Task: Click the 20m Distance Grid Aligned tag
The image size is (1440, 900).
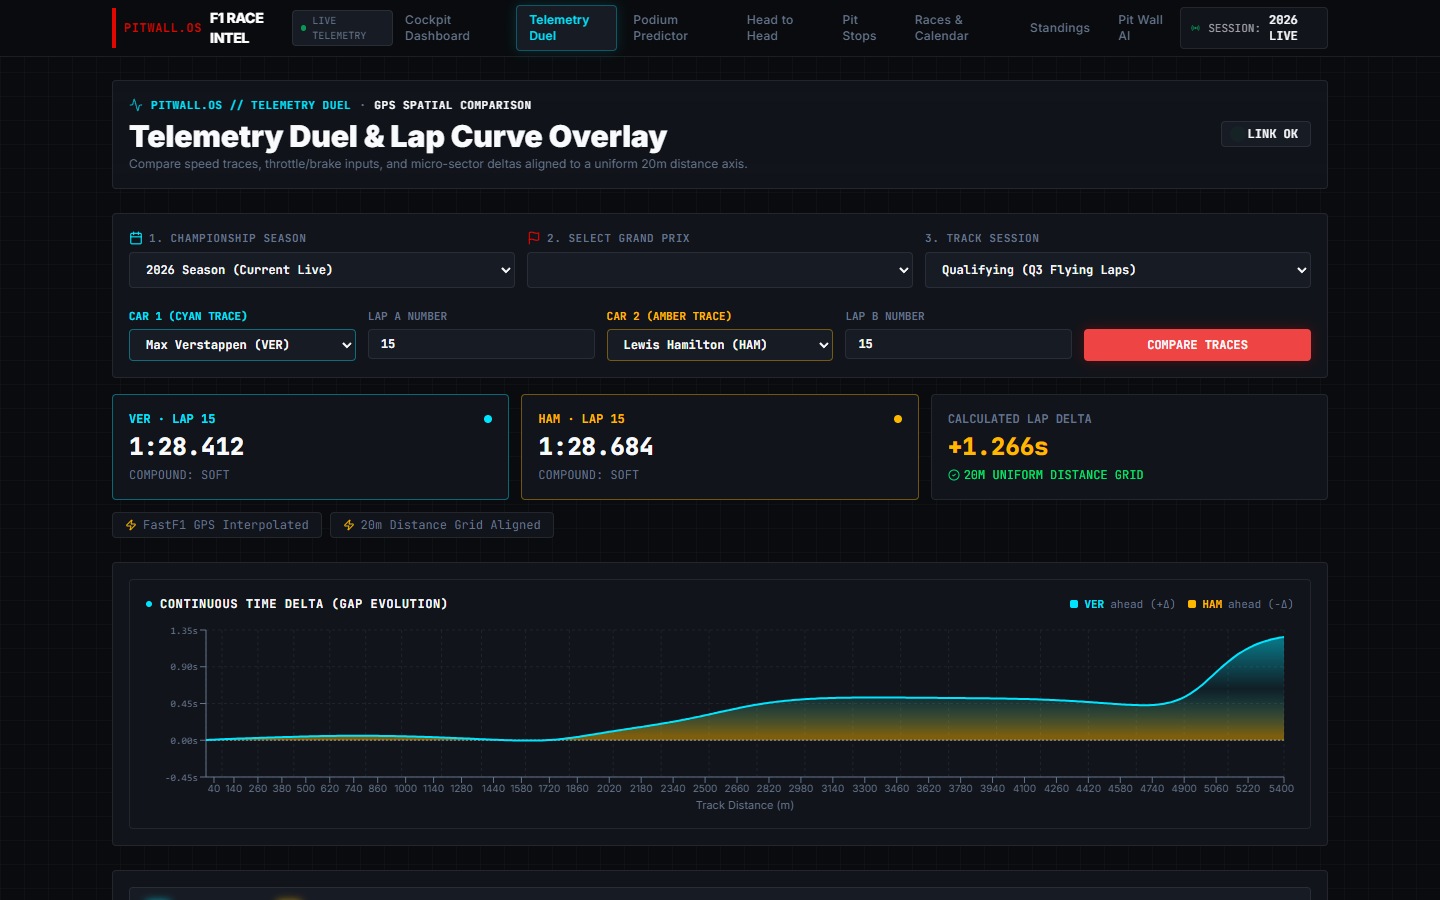Action: pos(442,525)
